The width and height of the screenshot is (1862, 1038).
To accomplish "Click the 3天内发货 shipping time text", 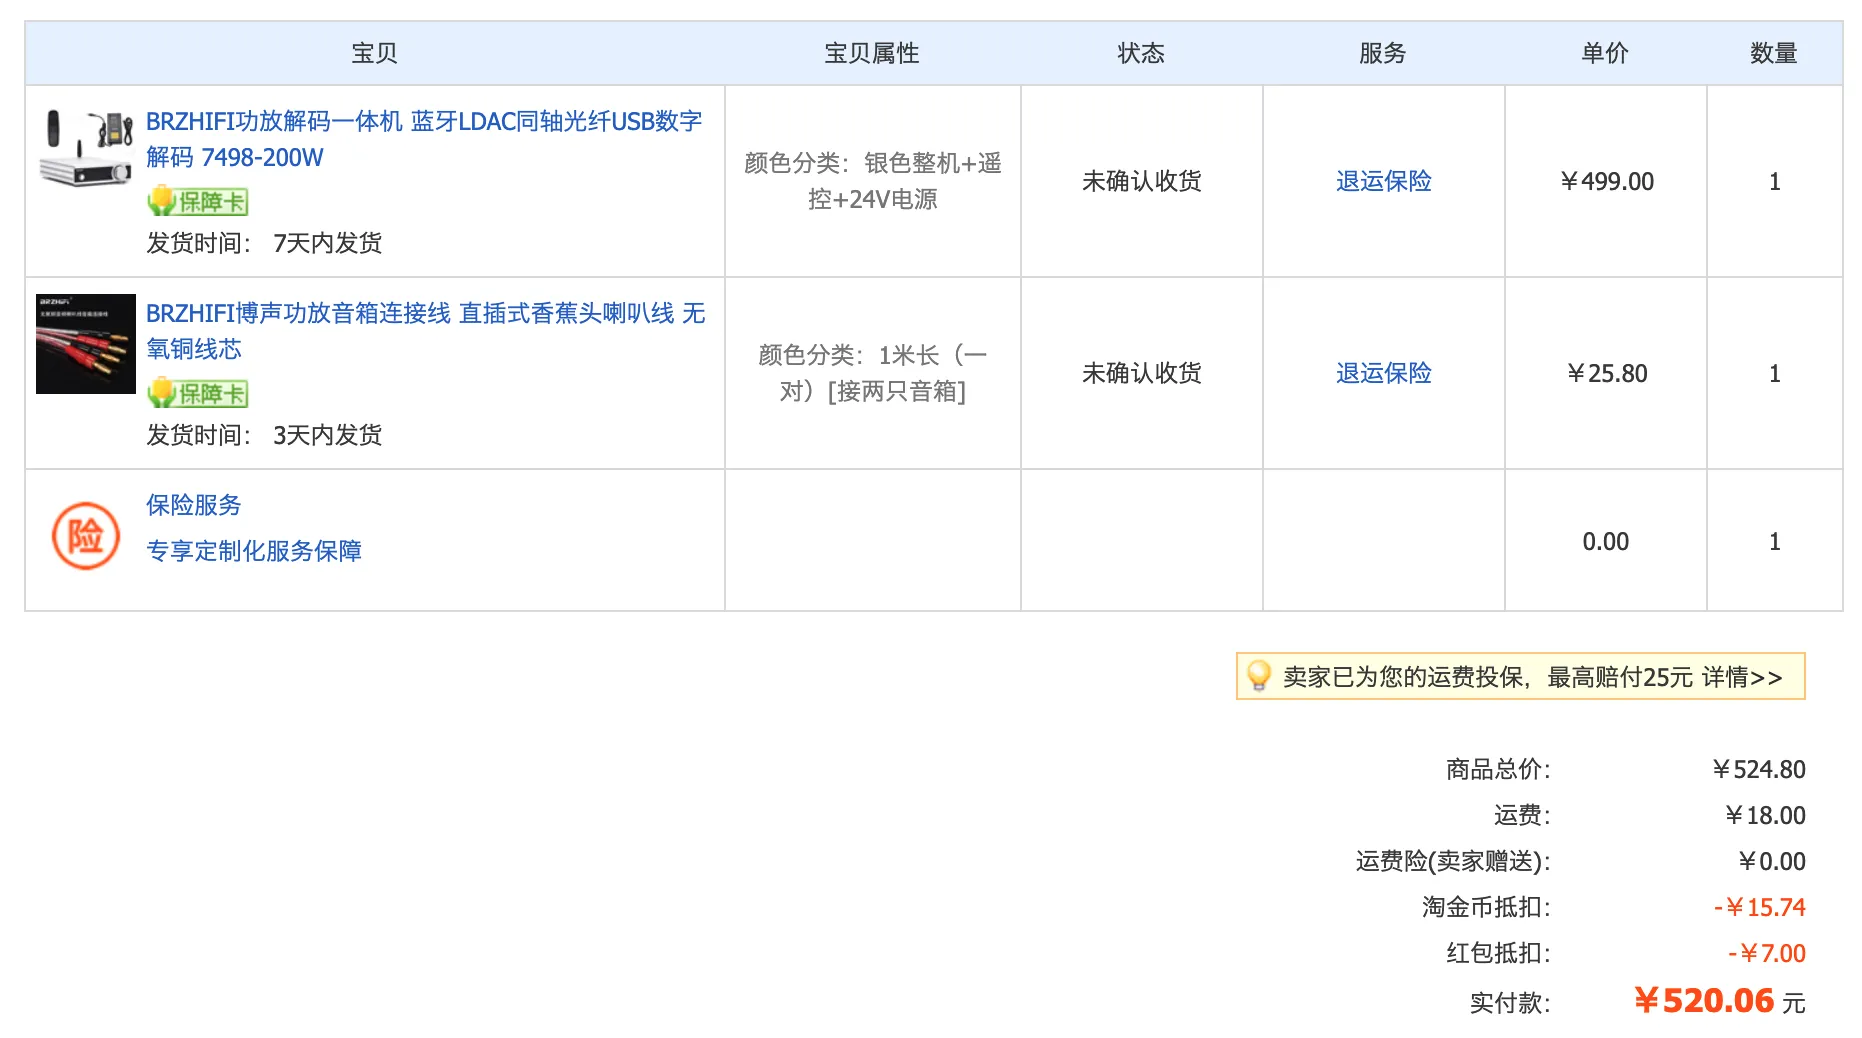I will tap(328, 435).
